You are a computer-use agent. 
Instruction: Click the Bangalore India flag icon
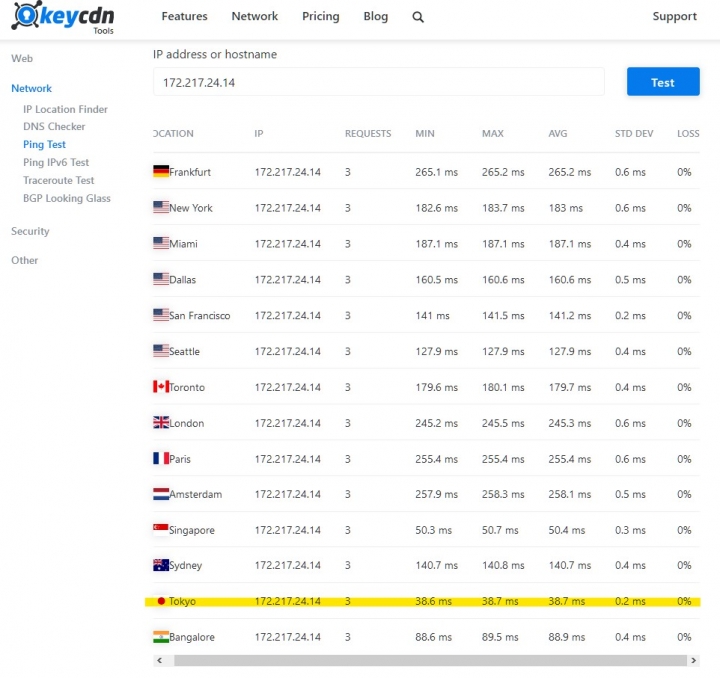pos(161,637)
